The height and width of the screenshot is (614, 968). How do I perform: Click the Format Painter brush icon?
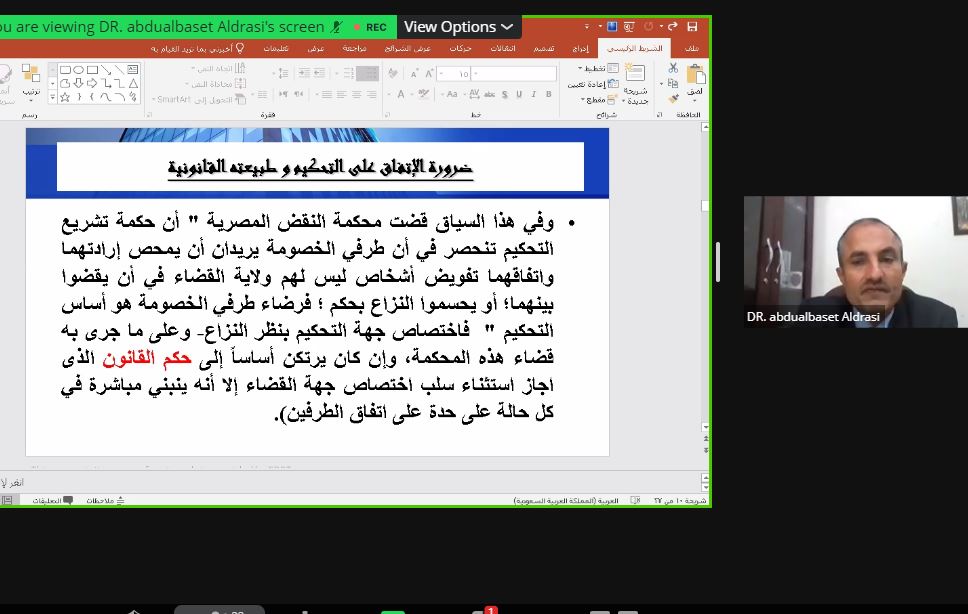673,97
